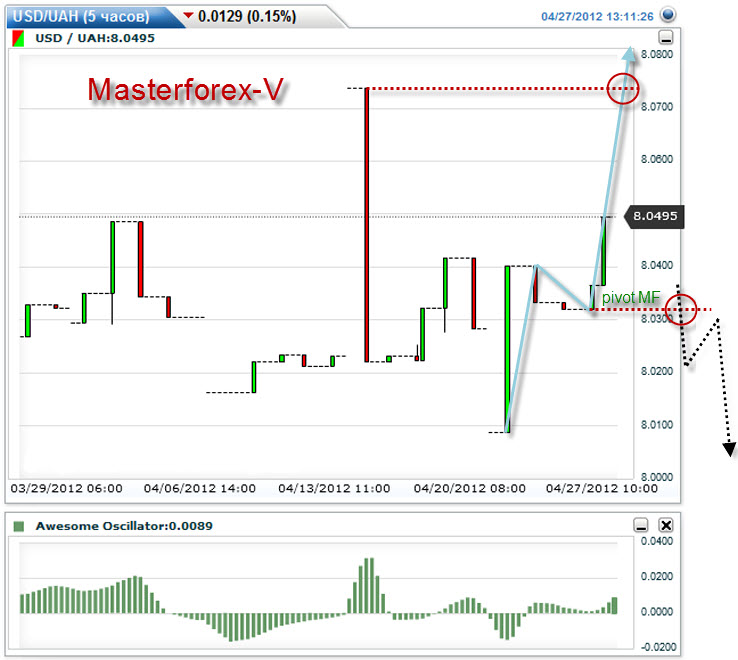This screenshot has width=738, height=660.
Task: Click the USD / UAH:8.0495 legend label
Action: coord(95,38)
